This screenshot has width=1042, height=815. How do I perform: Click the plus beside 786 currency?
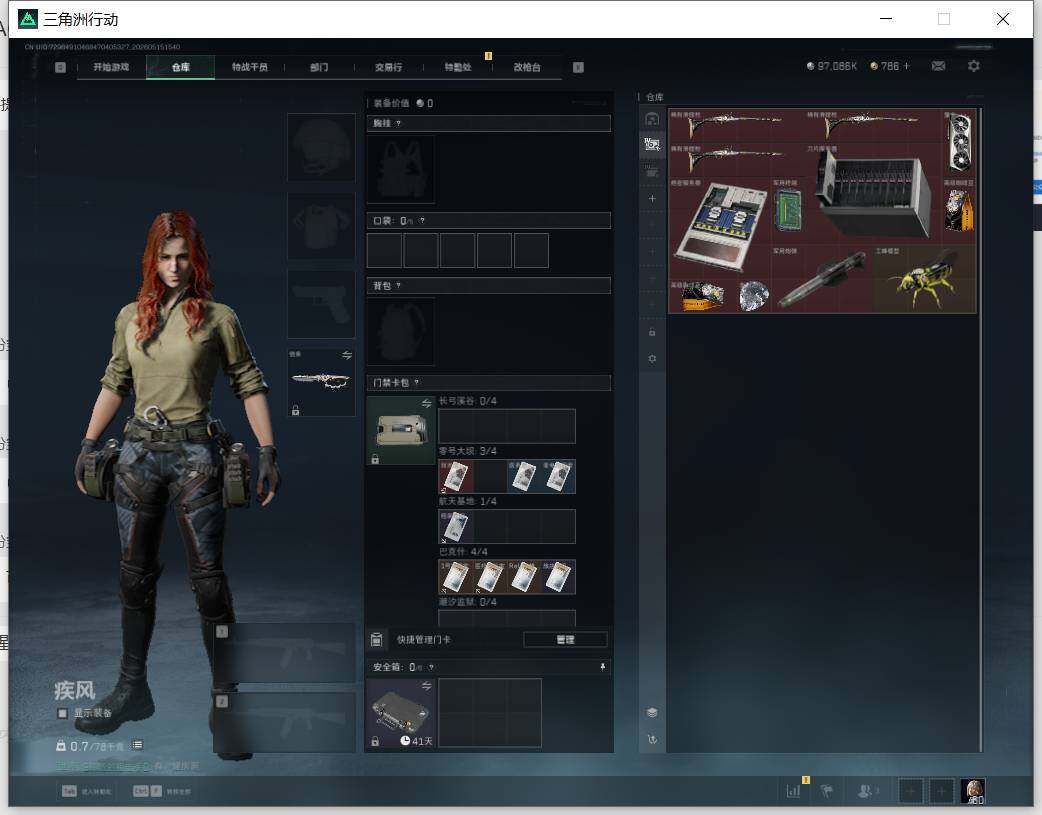906,66
